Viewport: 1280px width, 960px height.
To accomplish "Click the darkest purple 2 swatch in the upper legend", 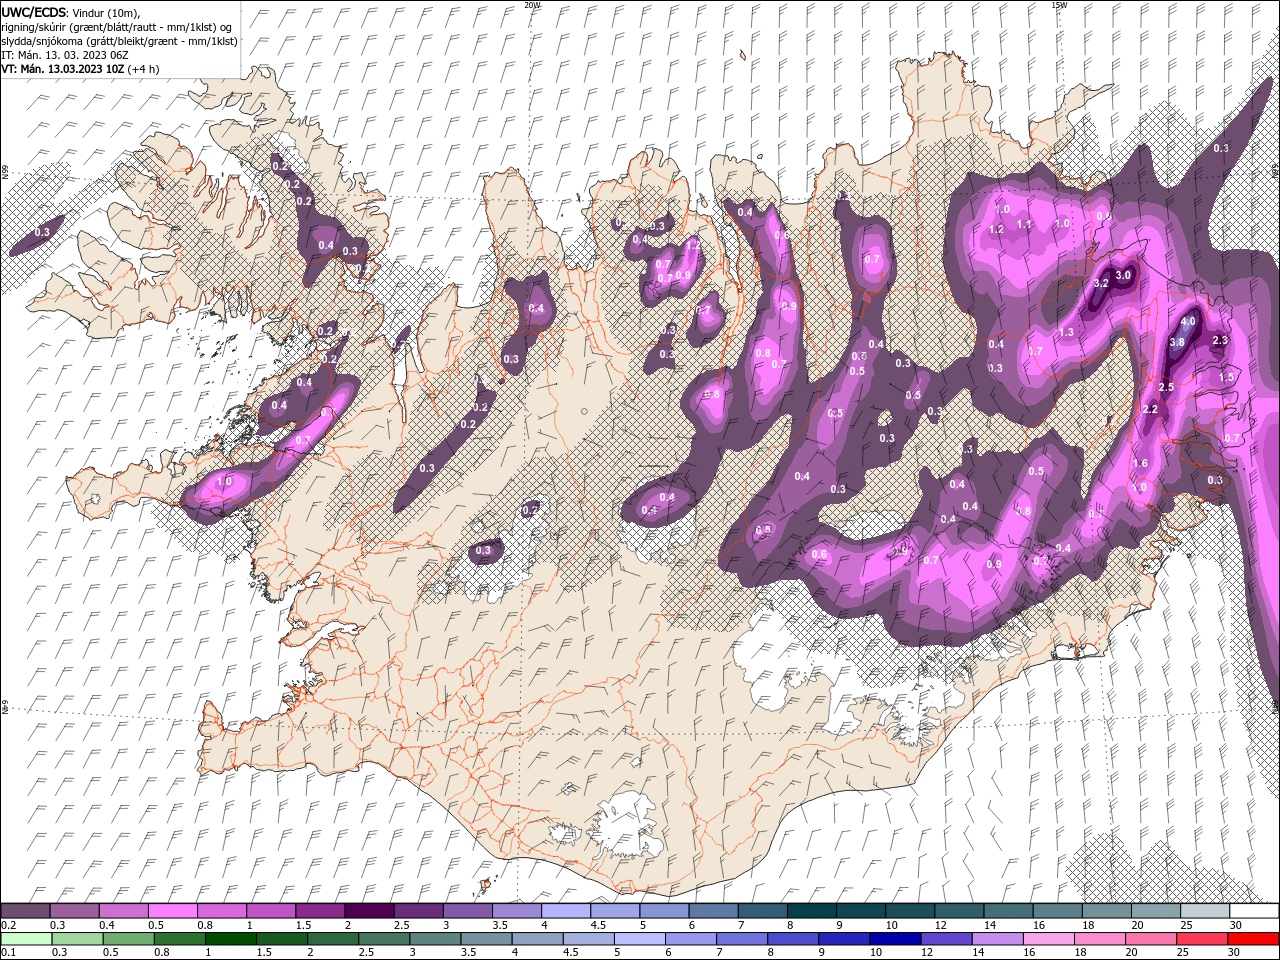I will coord(369,911).
